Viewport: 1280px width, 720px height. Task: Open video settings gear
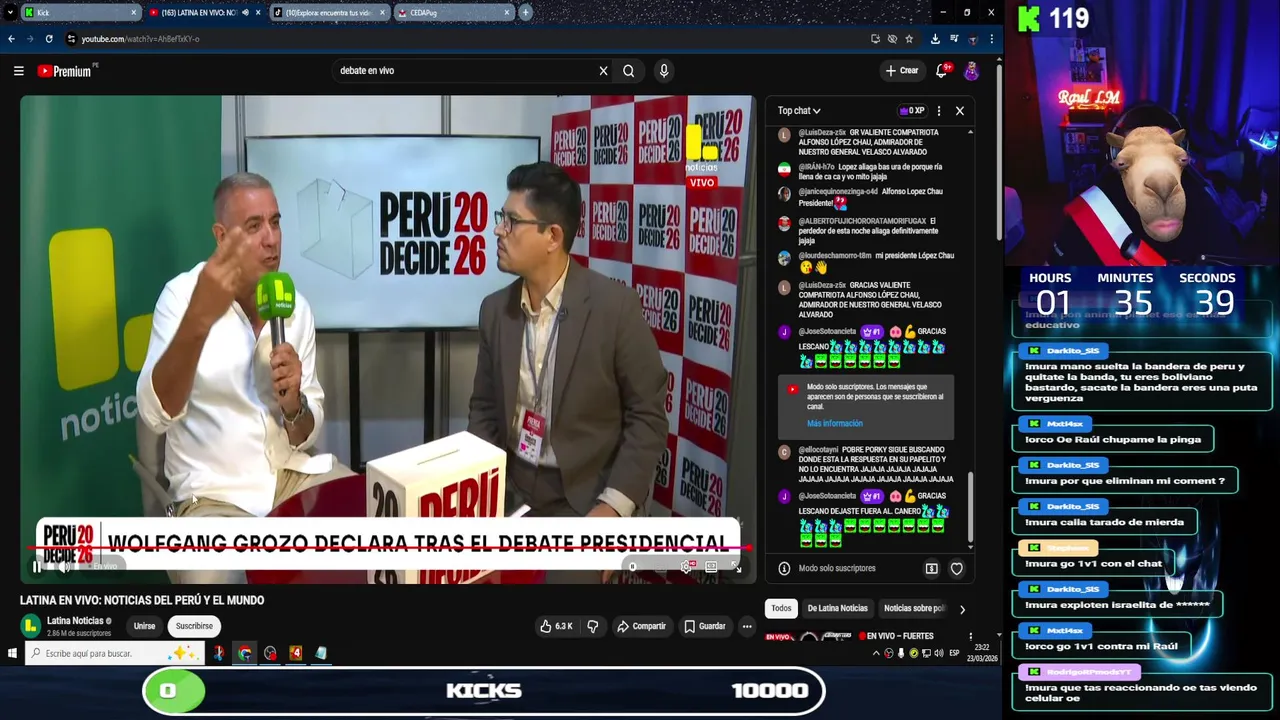686,567
